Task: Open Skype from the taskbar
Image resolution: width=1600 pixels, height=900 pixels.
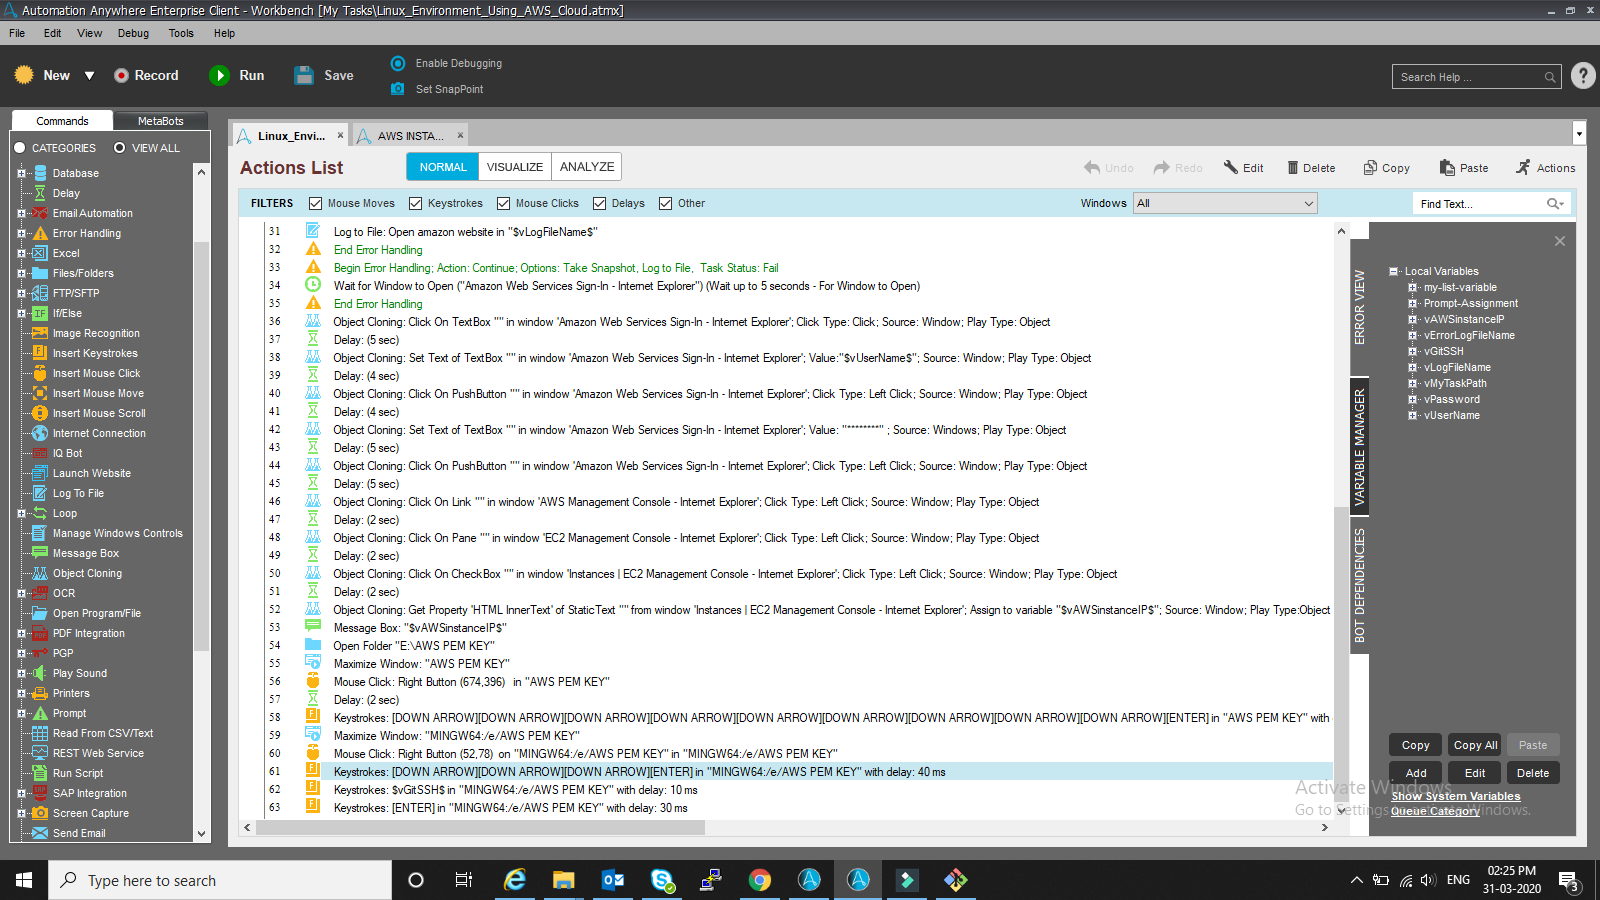Action: click(x=662, y=880)
